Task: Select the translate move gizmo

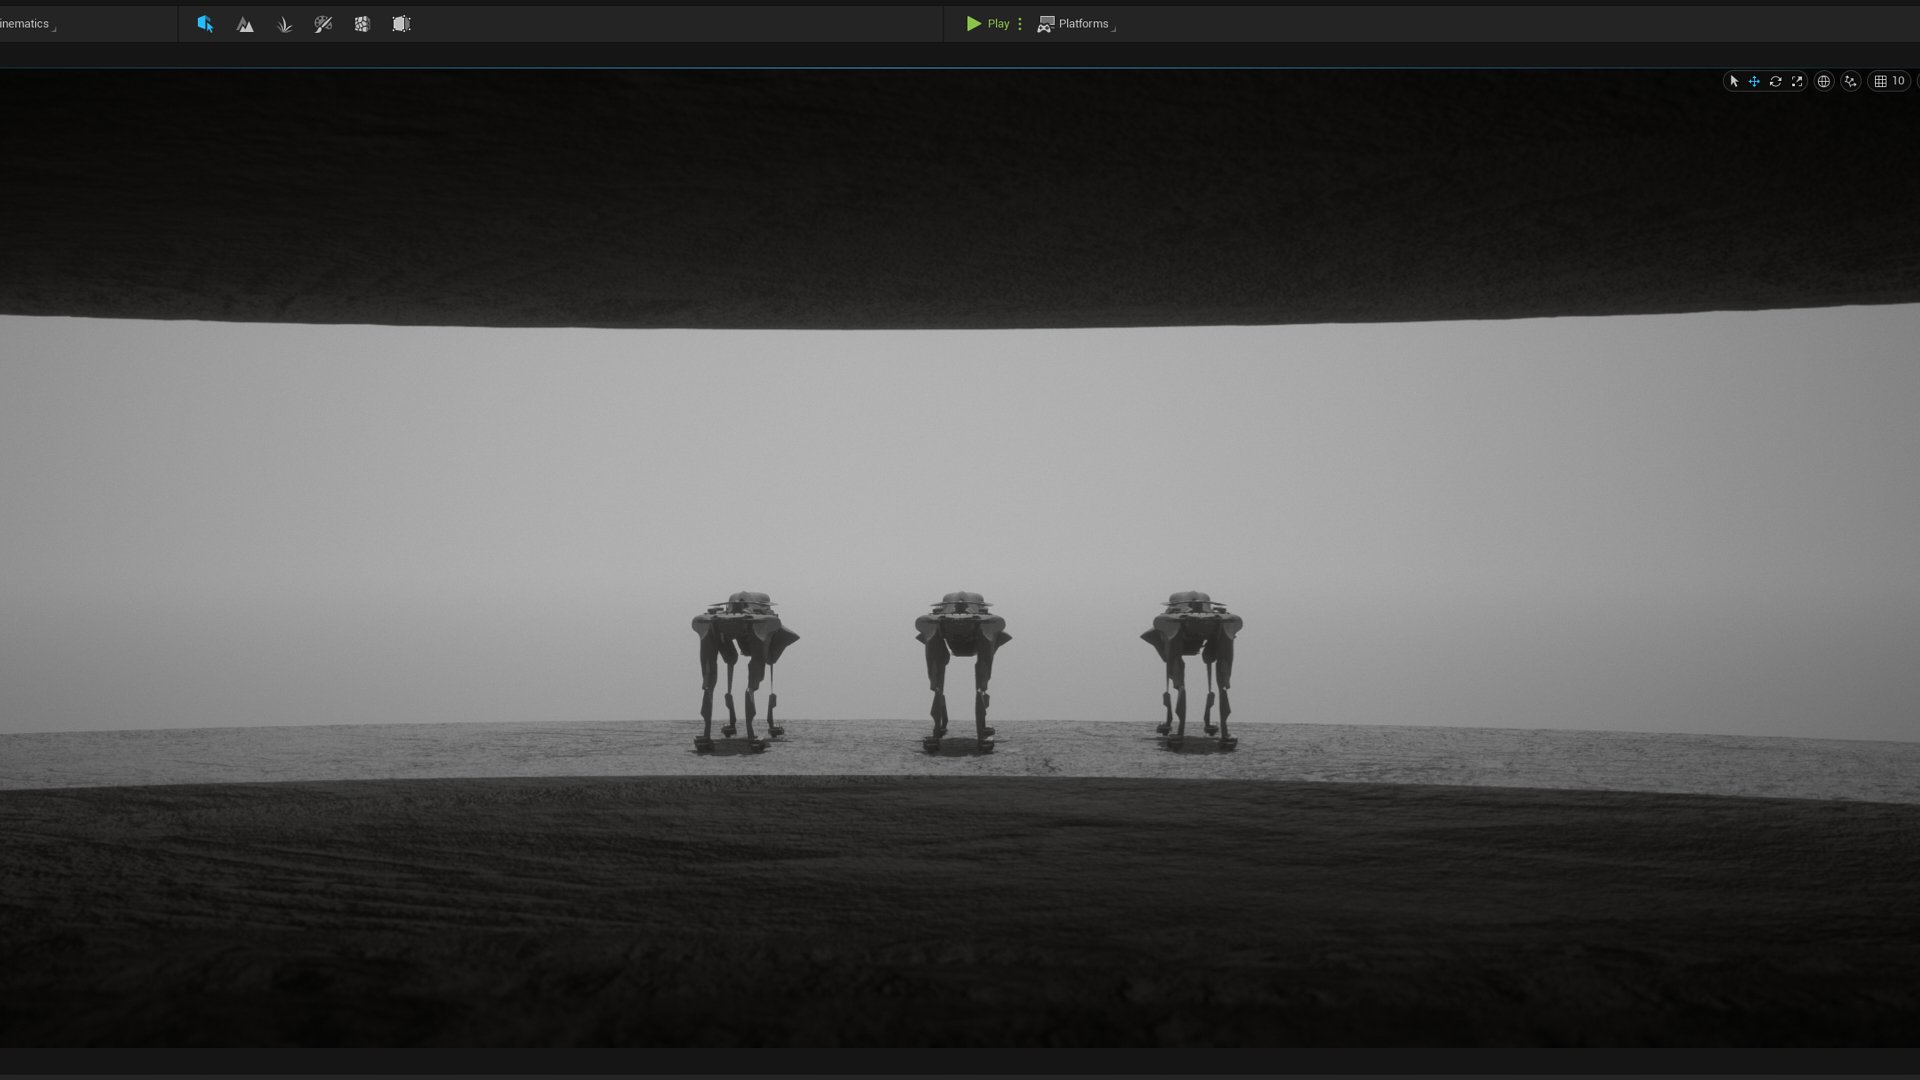Action: pyautogui.click(x=1754, y=81)
